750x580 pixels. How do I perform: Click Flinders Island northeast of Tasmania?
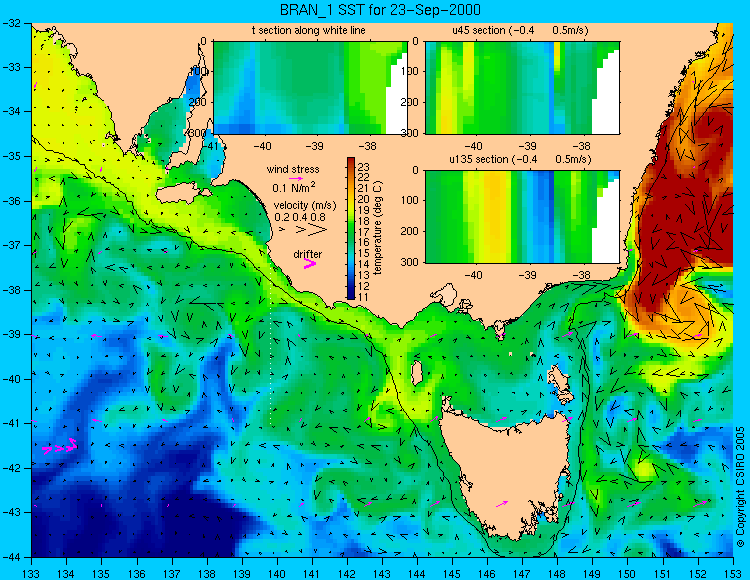pos(560,379)
